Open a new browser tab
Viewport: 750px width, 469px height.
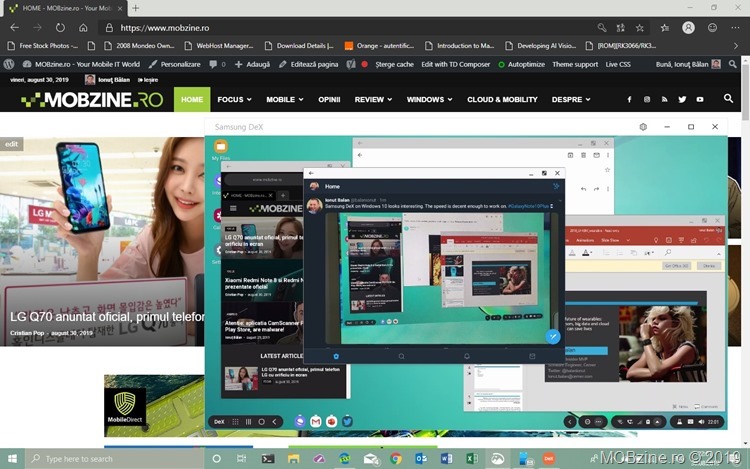tap(136, 8)
